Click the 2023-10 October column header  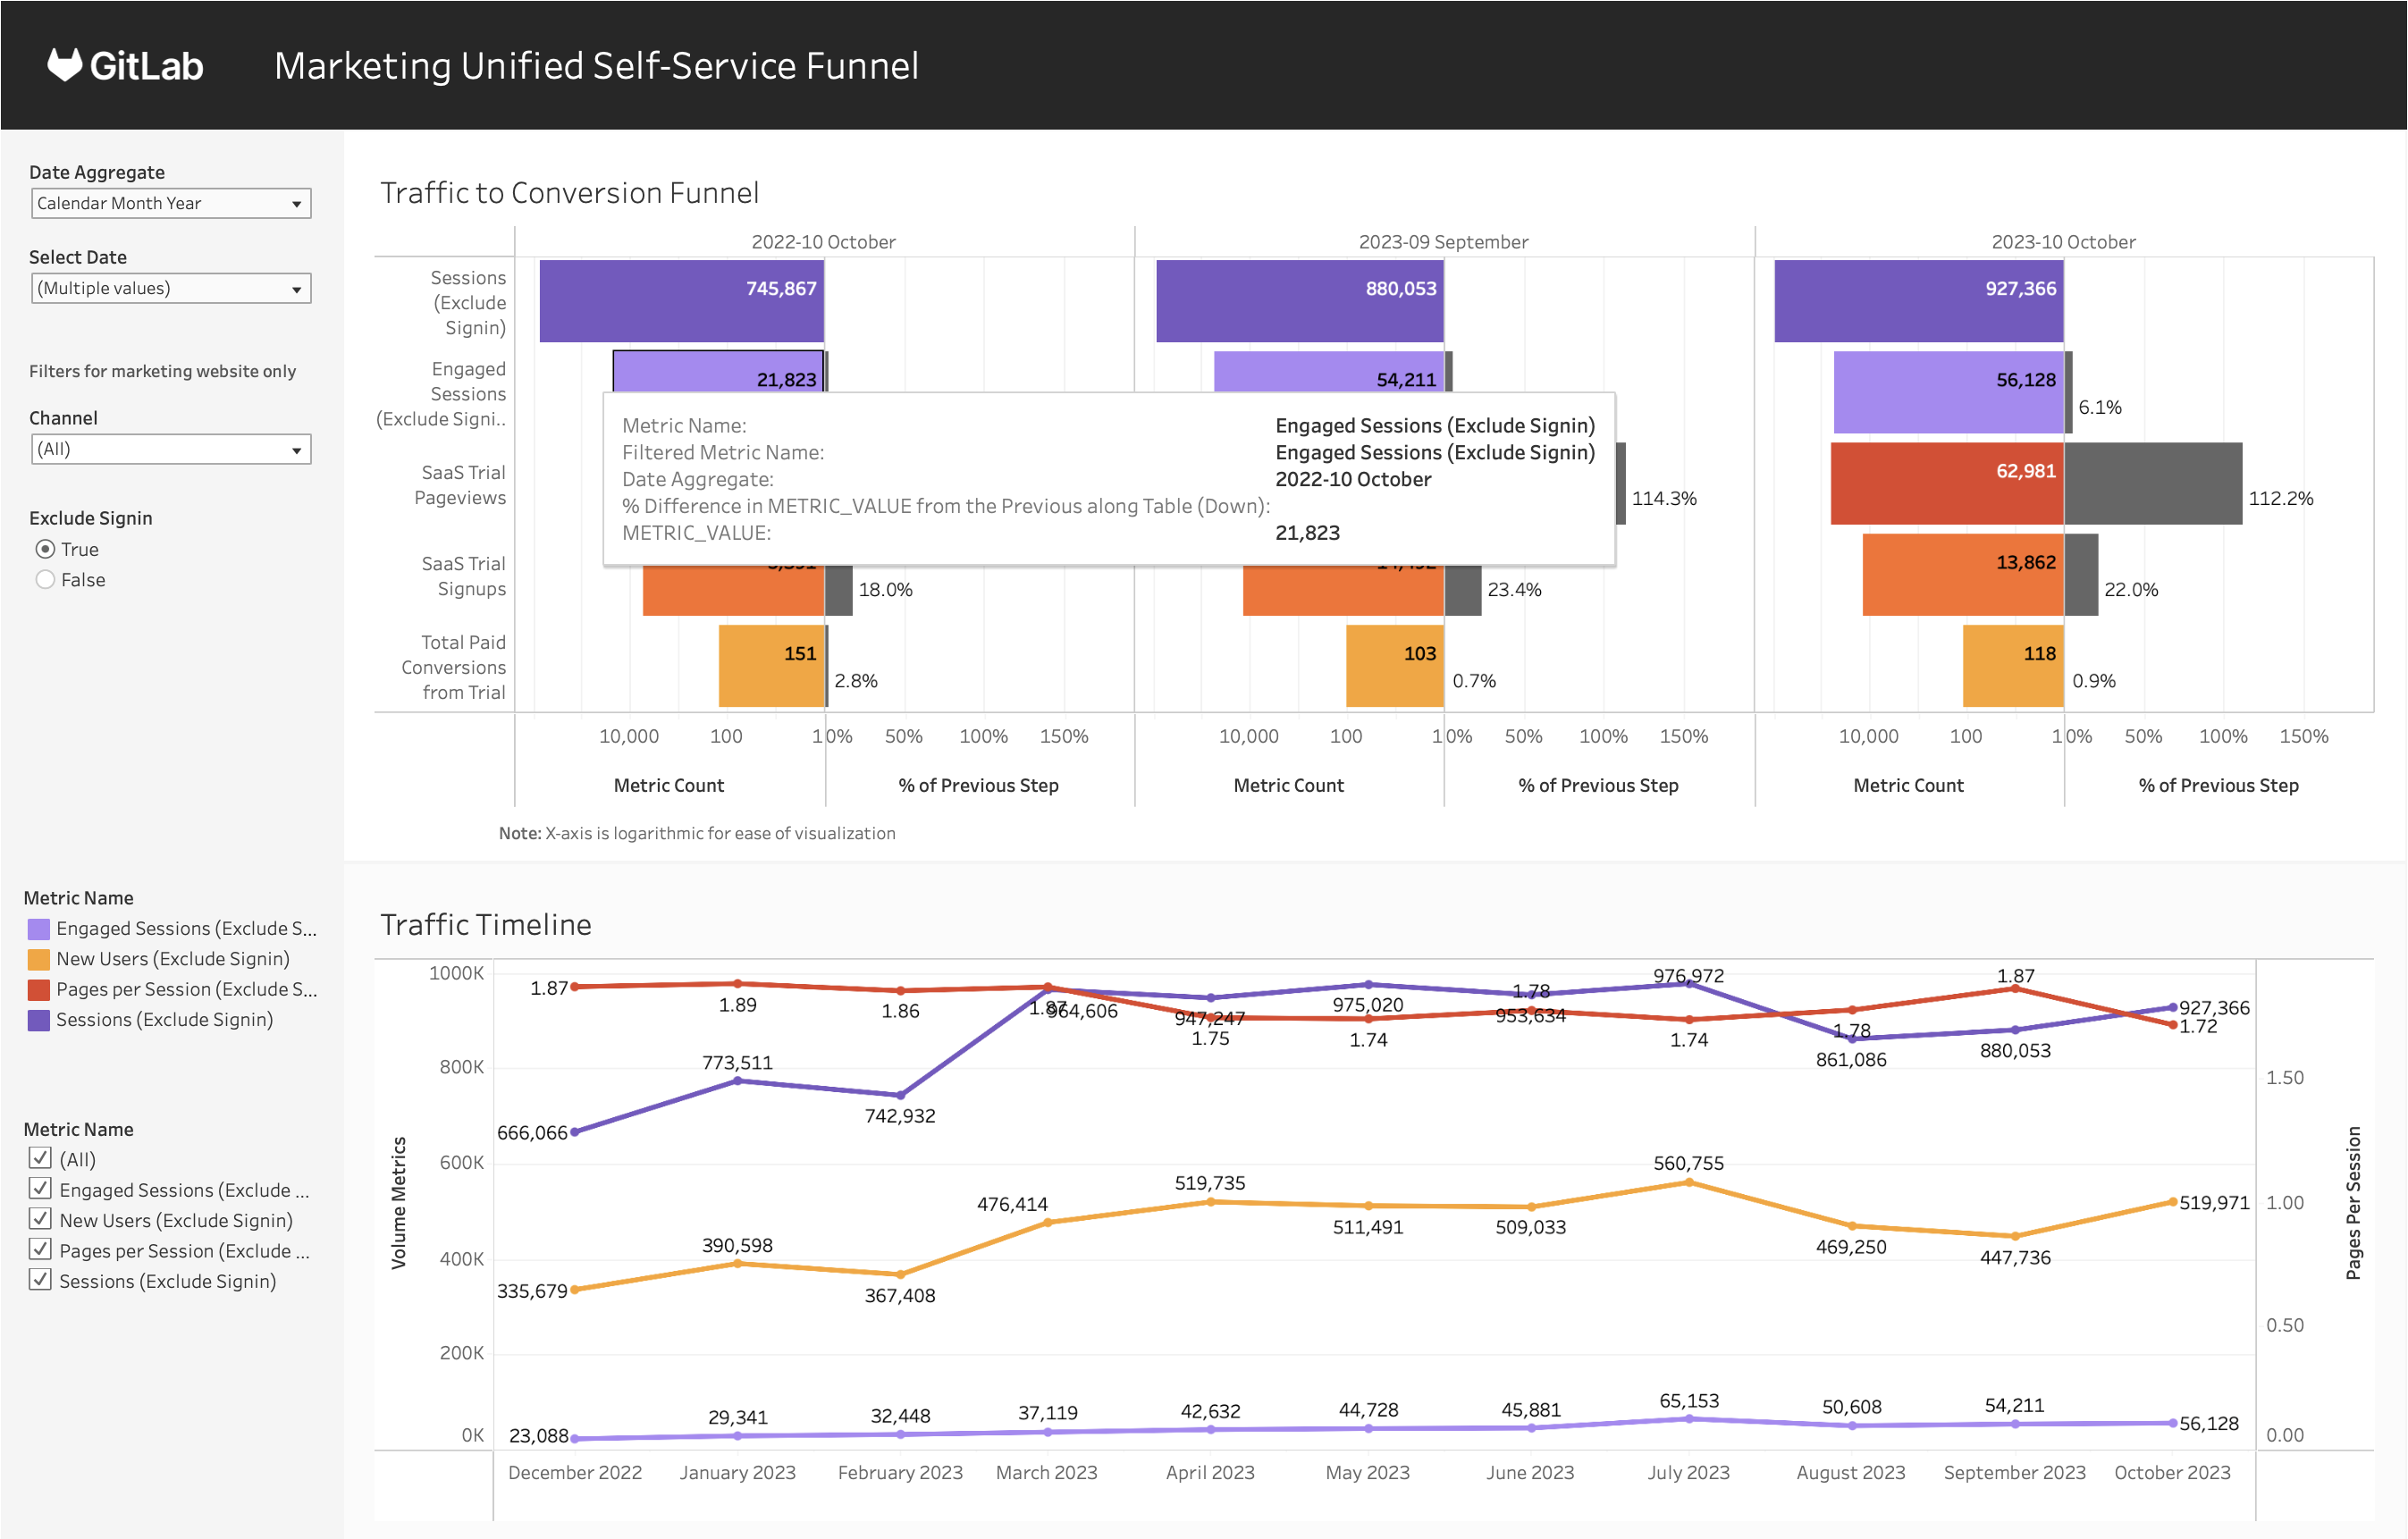(x=2062, y=242)
